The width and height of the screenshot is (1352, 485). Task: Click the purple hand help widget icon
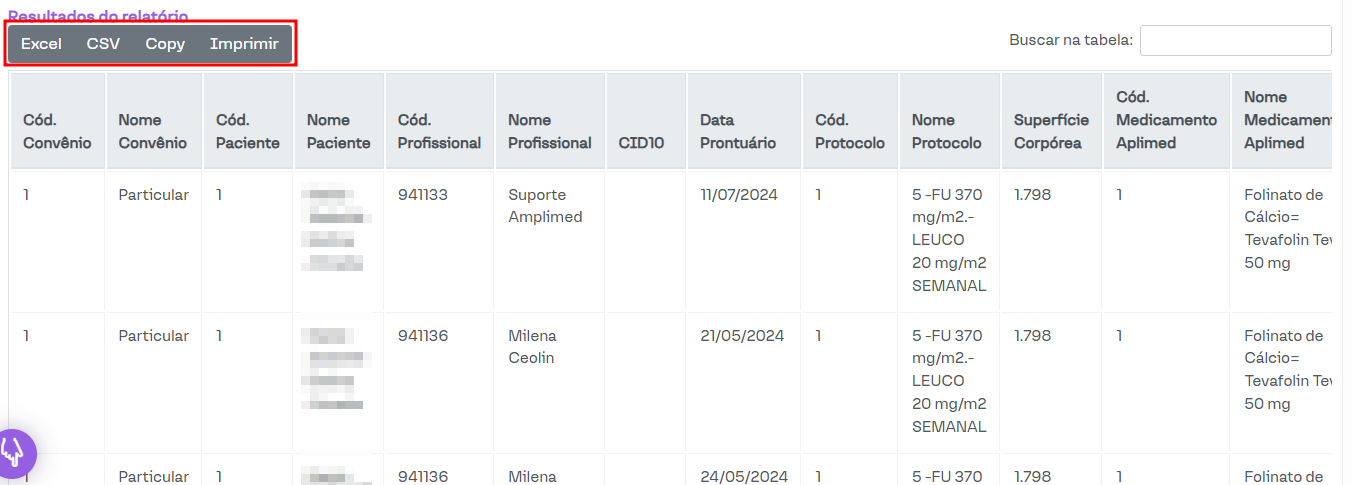pyautogui.click(x=14, y=453)
